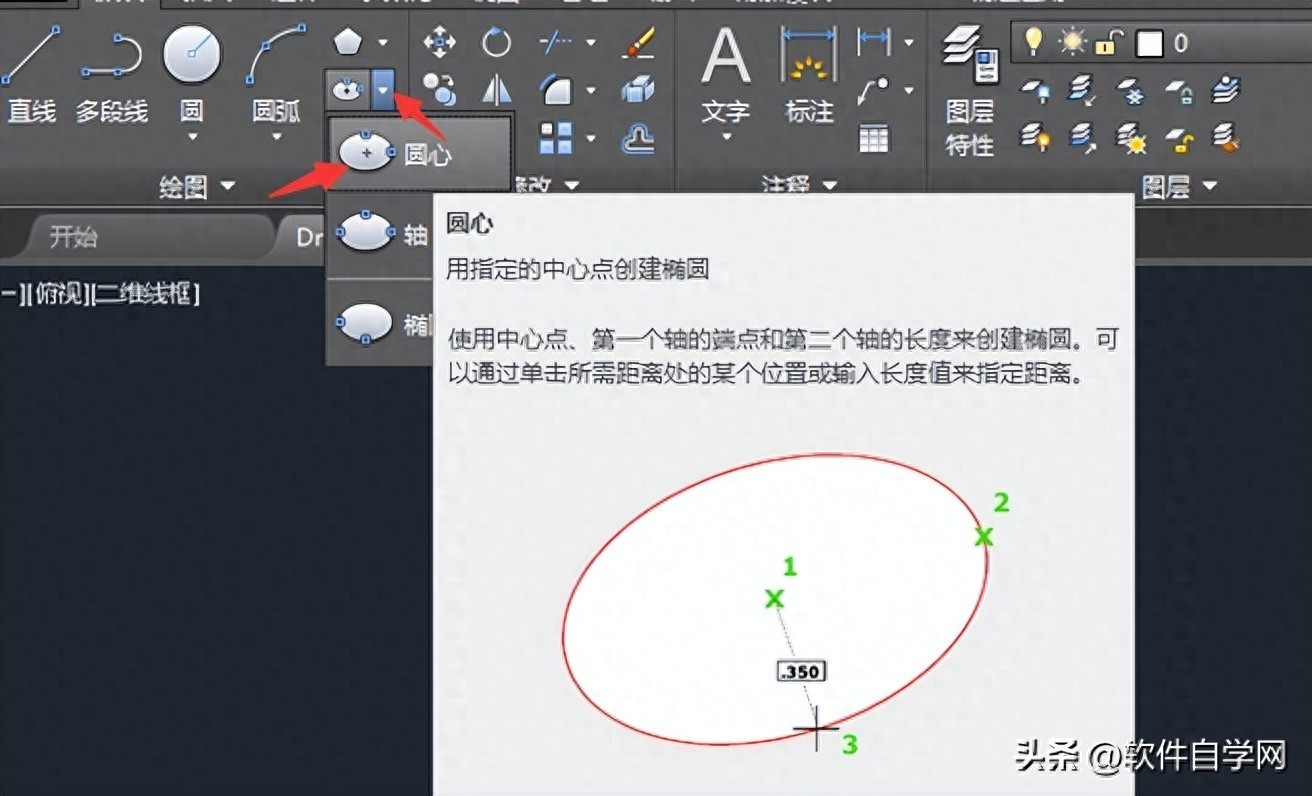The image size is (1312, 796).
Task: Toggle layer on/off lightbulb icon
Action: pos(1034,42)
